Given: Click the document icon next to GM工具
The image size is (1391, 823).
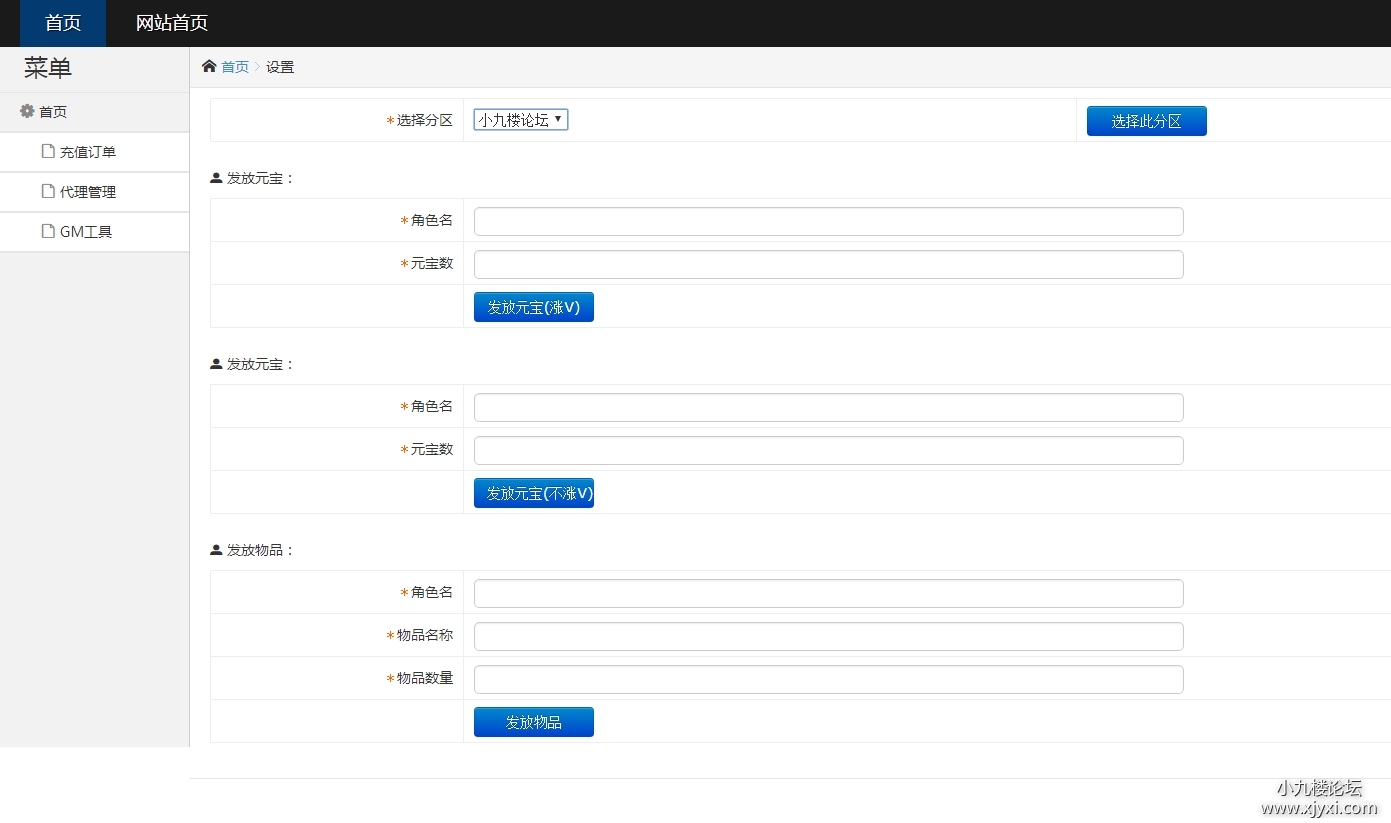Looking at the screenshot, I should tap(47, 231).
